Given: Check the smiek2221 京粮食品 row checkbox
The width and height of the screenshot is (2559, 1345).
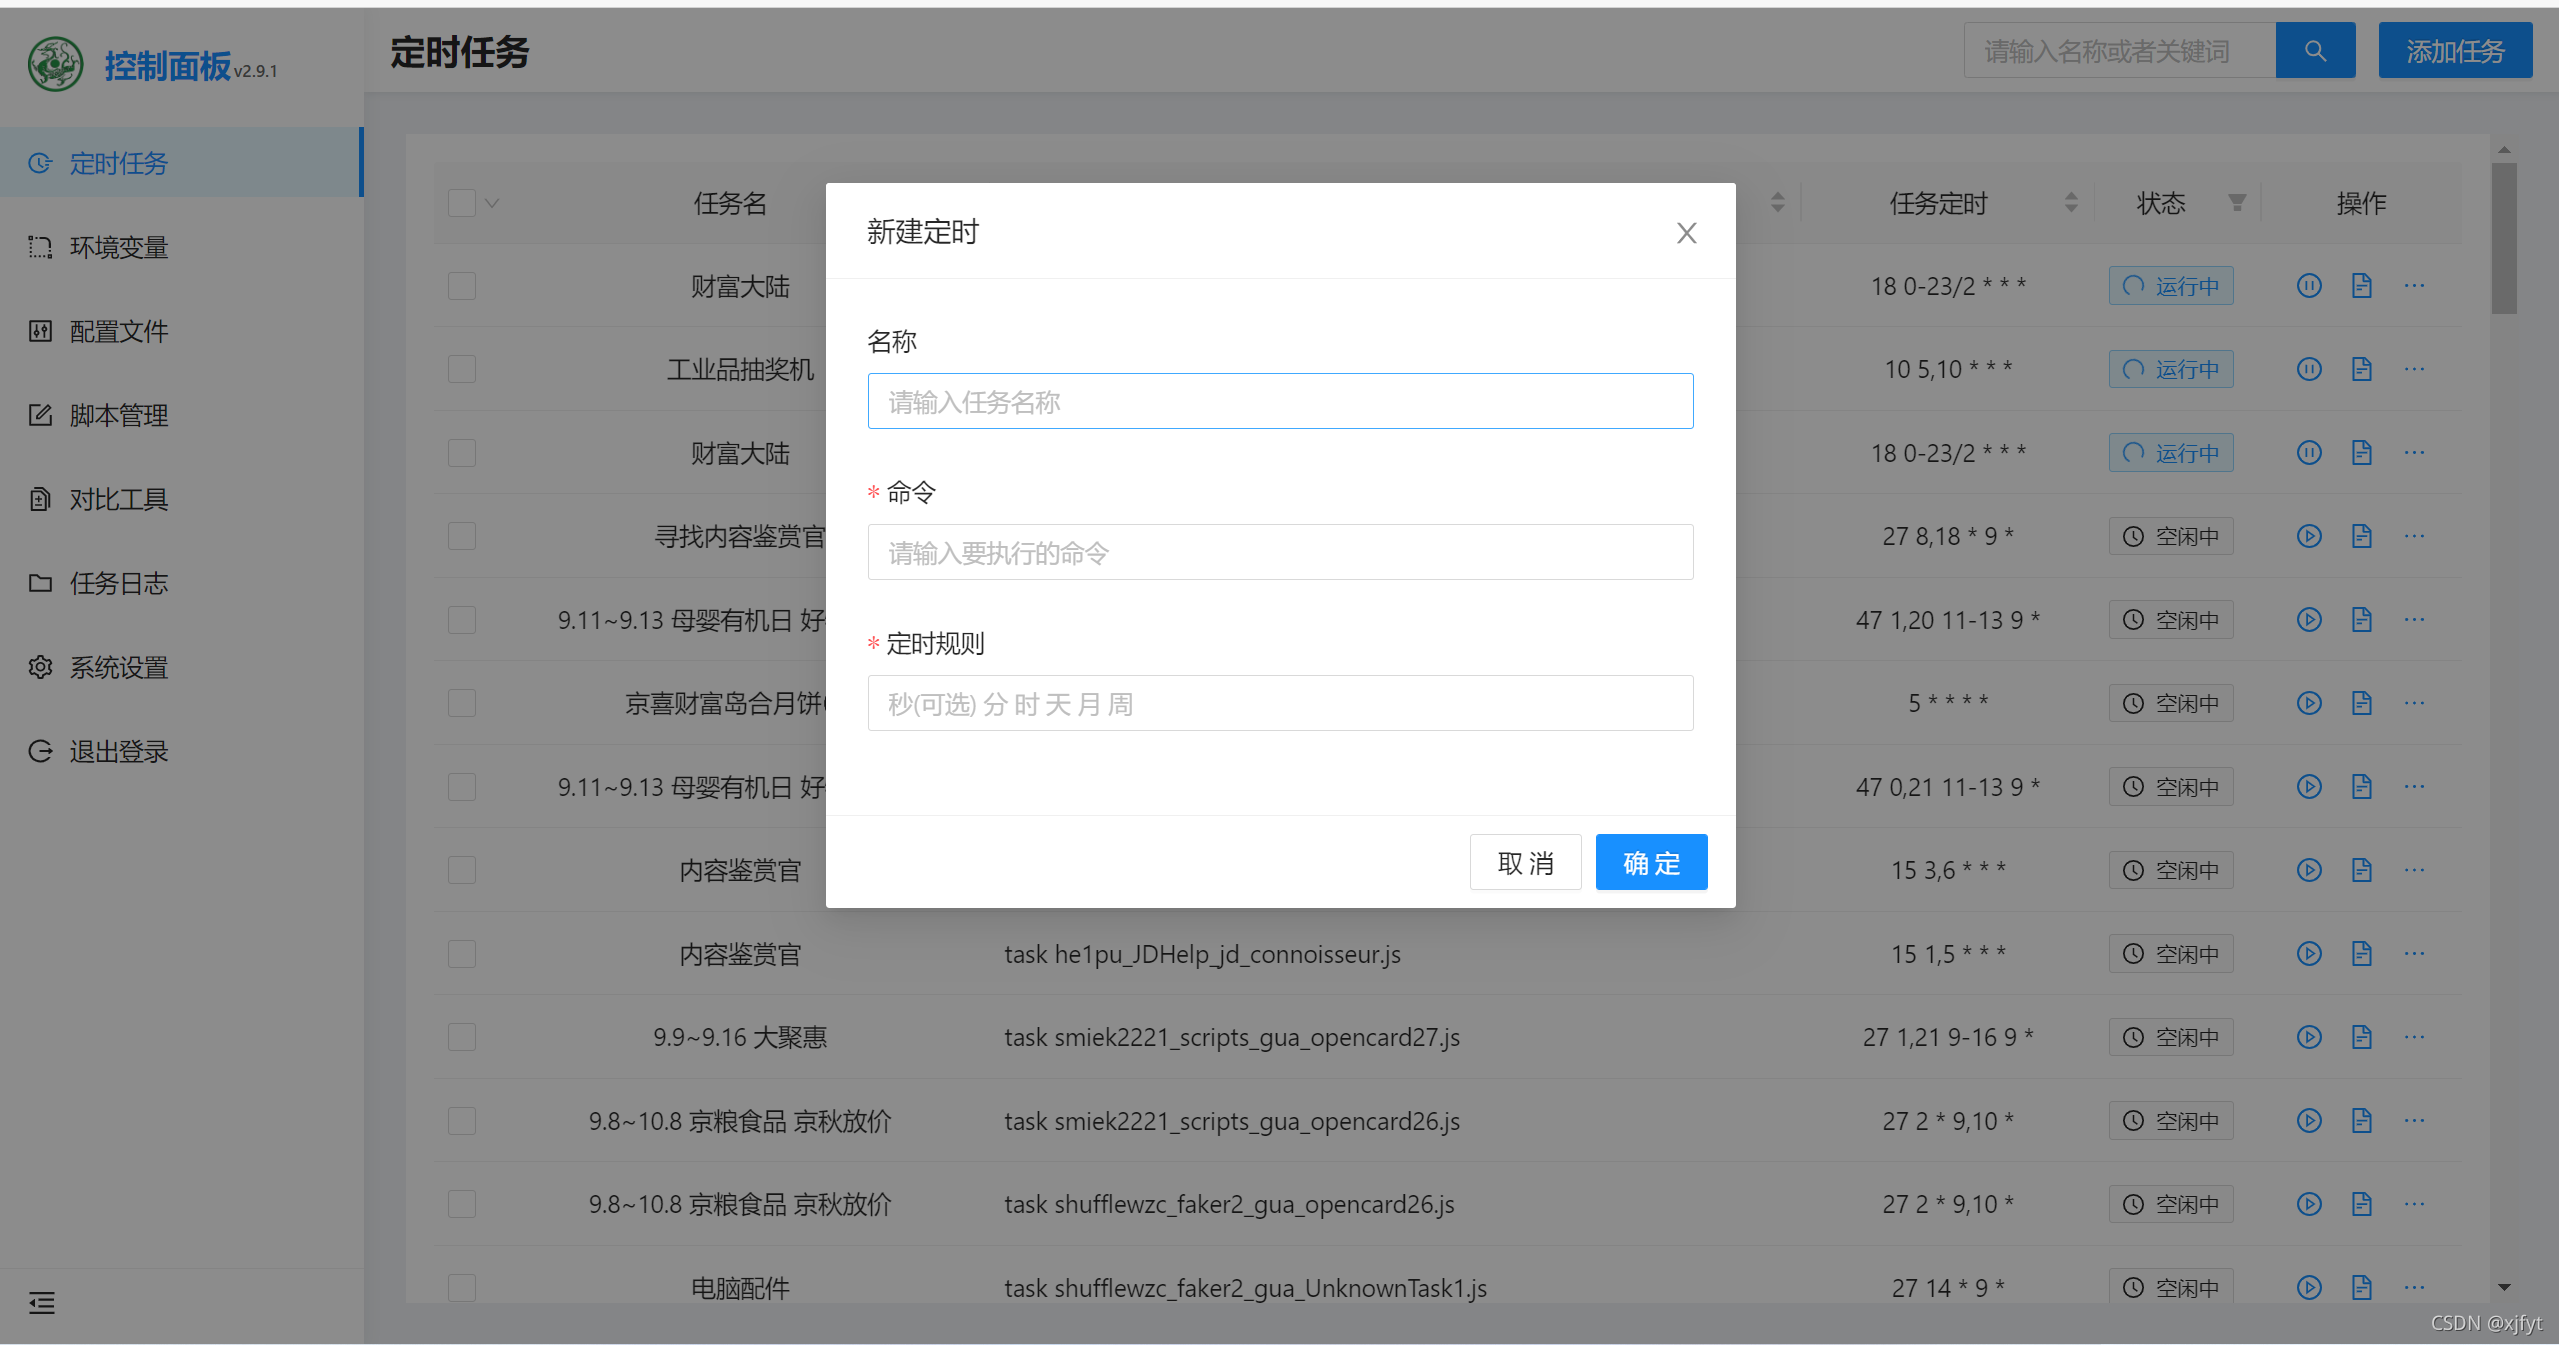Looking at the screenshot, I should tap(462, 1120).
